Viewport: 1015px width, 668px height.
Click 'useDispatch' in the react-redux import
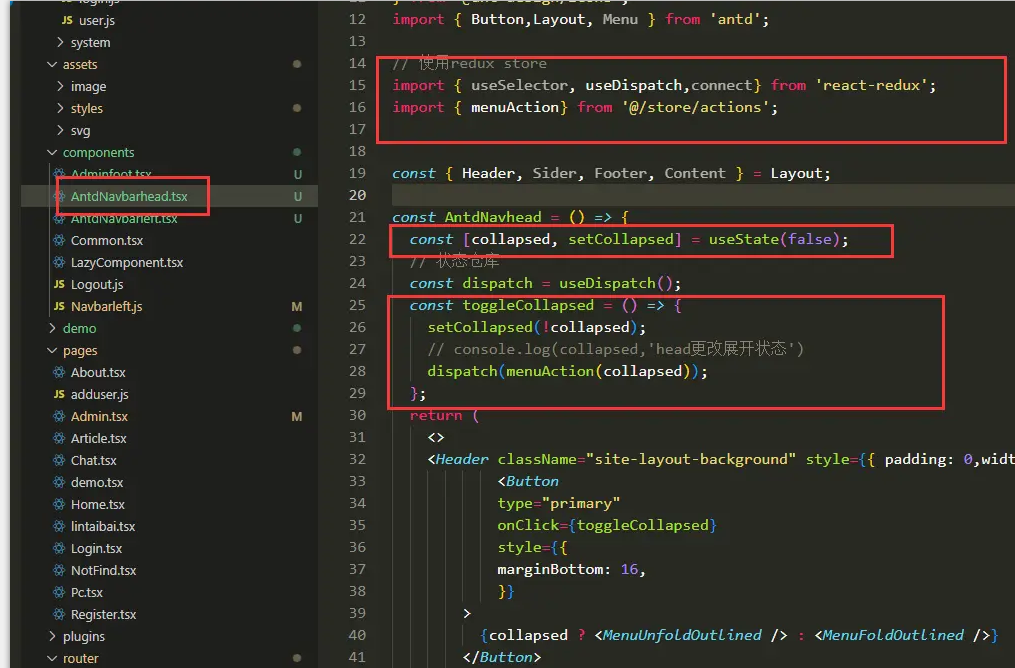(x=634, y=85)
